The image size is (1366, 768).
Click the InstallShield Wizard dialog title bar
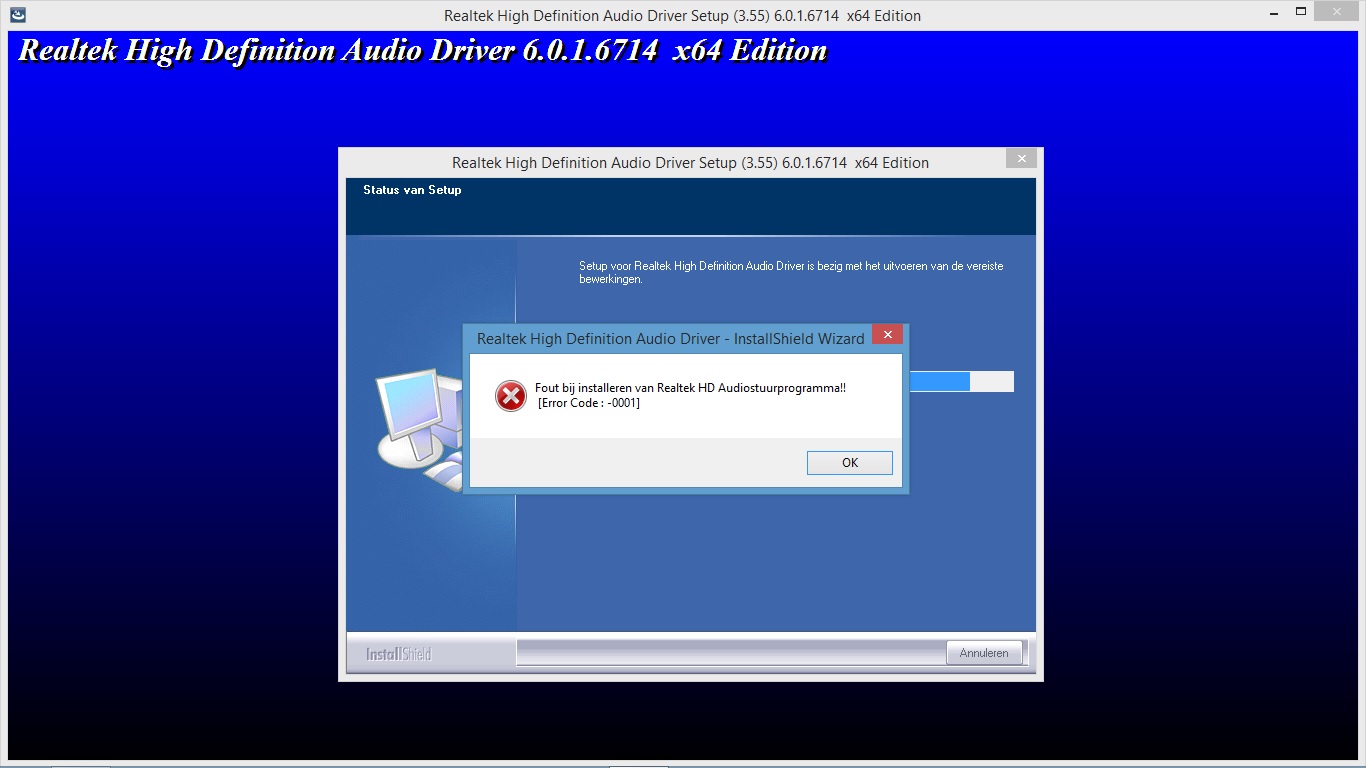pyautogui.click(x=670, y=339)
